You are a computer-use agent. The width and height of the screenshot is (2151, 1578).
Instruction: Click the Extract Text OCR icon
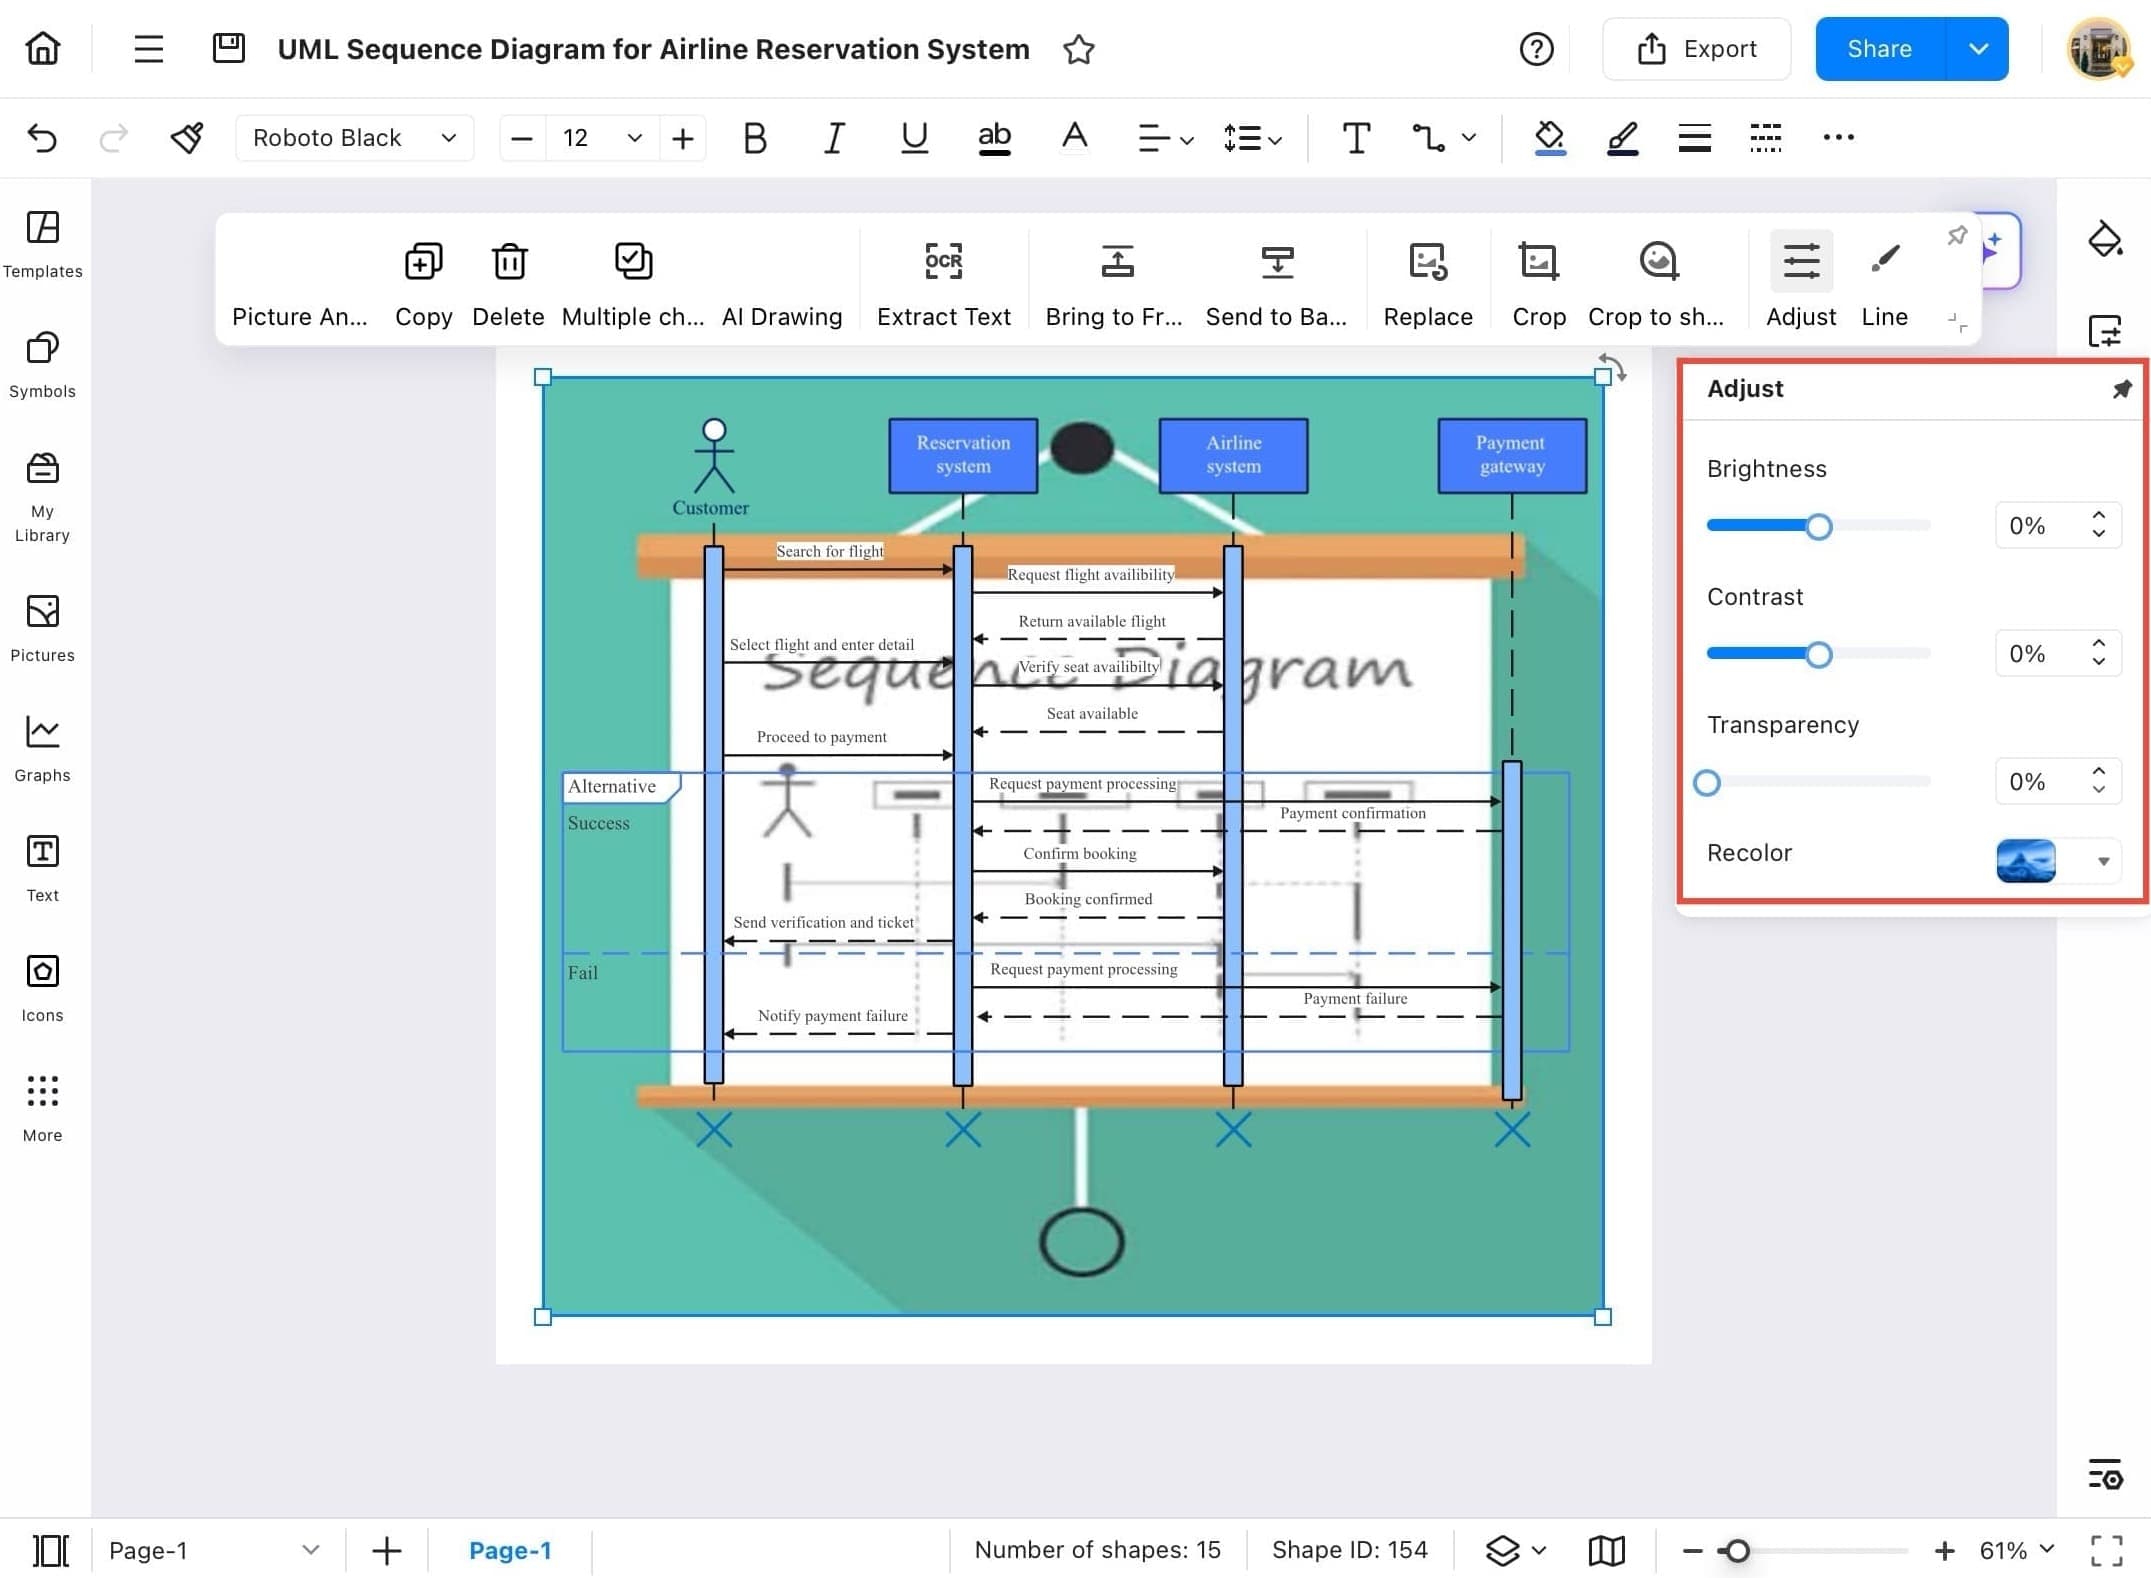943,262
